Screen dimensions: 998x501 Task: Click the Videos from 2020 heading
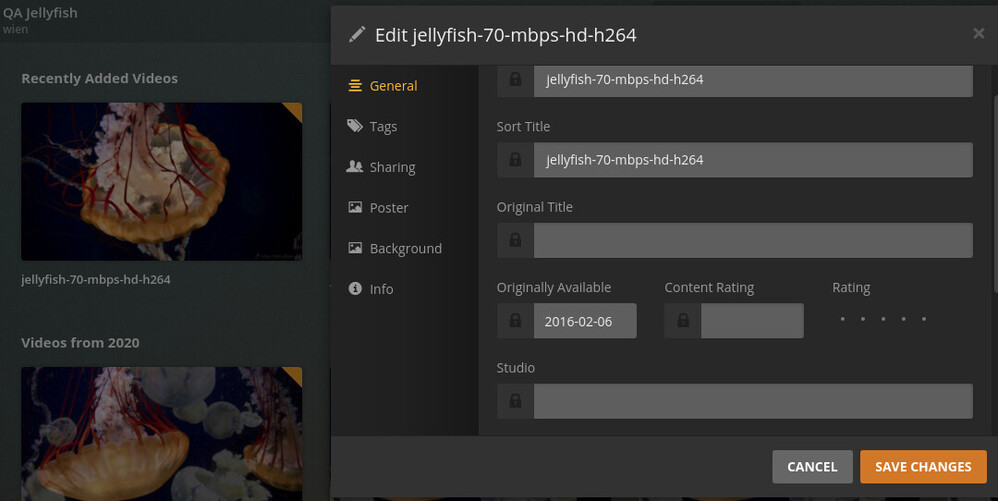(x=80, y=342)
